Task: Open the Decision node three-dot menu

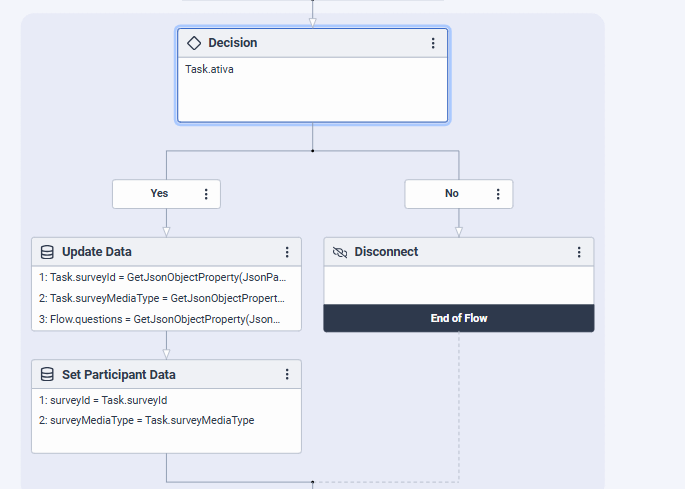Action: 433,43
